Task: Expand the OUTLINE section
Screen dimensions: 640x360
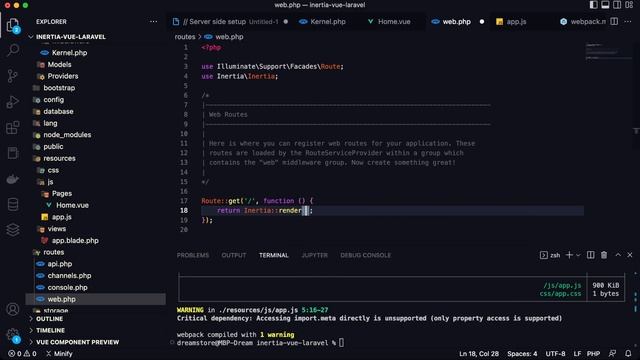Action: [x=49, y=319]
